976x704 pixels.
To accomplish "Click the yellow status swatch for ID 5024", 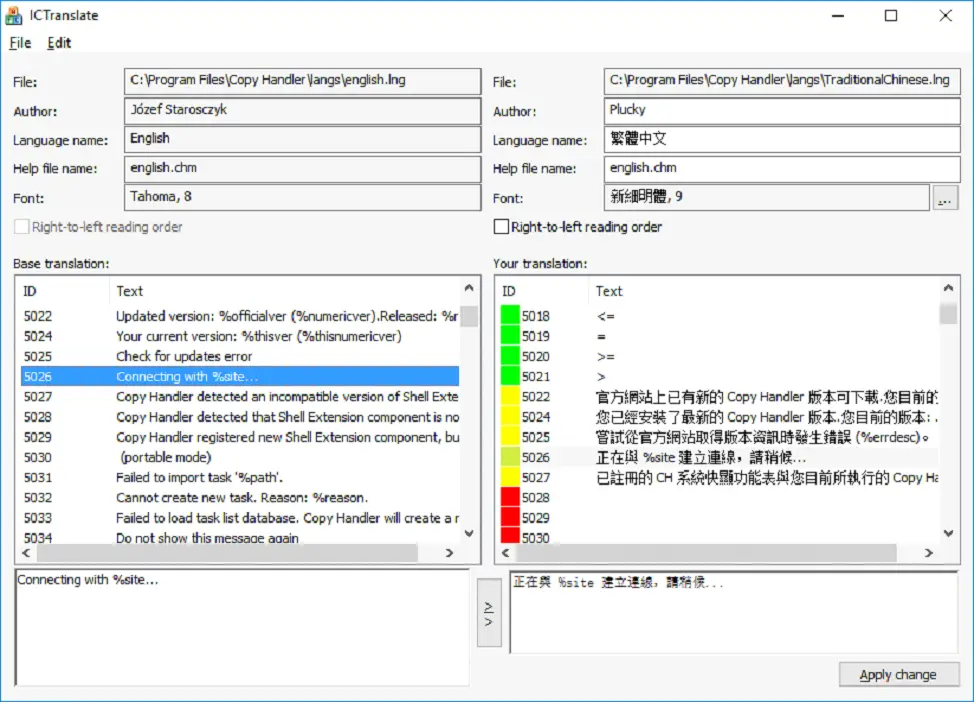I will click(510, 416).
